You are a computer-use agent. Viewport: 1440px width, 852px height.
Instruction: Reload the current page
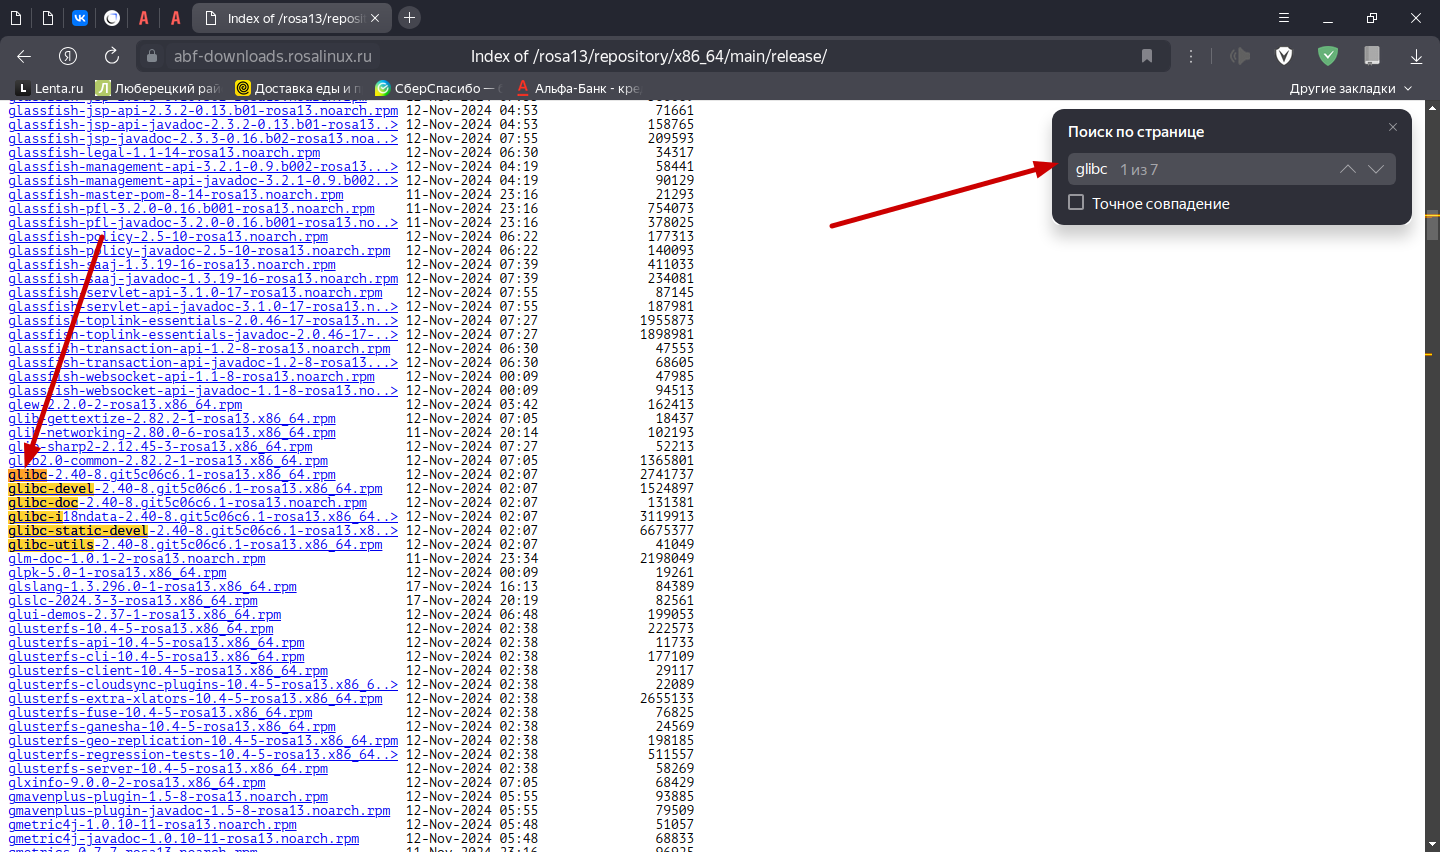click(112, 56)
